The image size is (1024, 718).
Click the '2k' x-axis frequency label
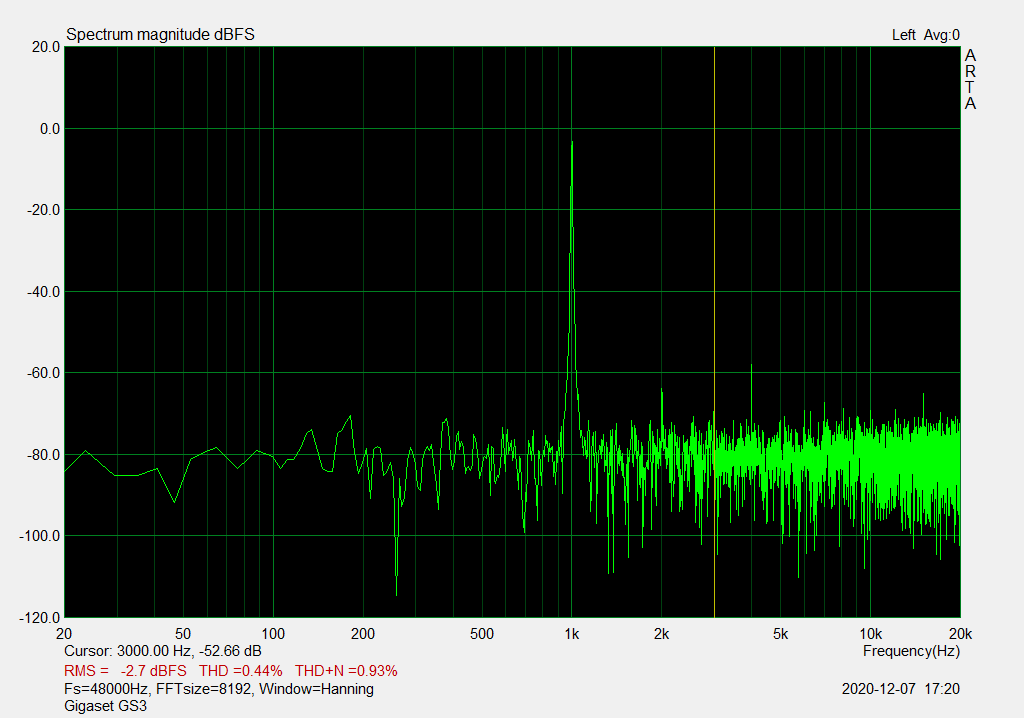662,634
